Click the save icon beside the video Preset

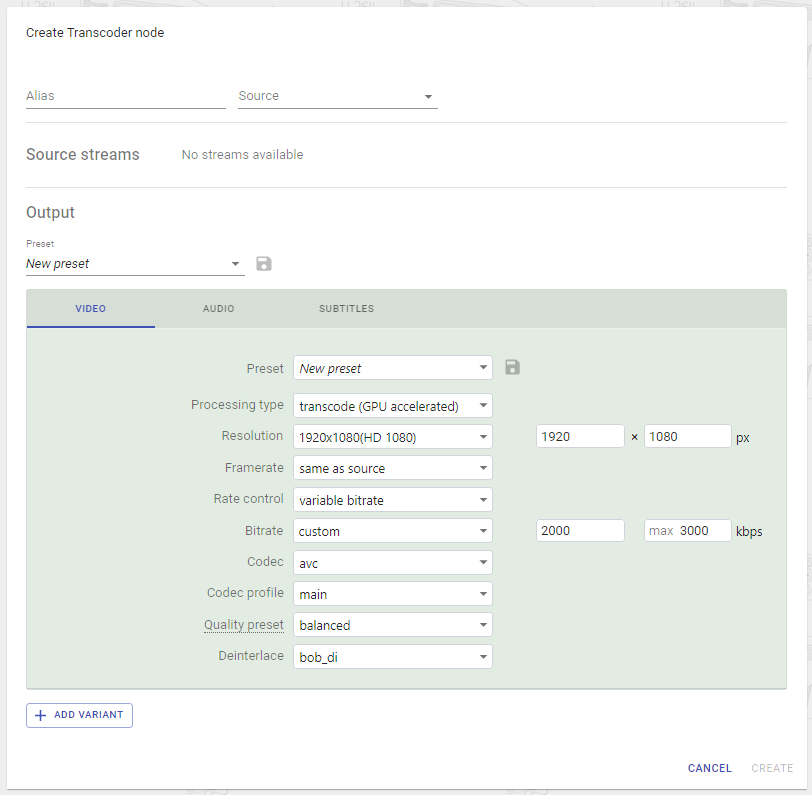pos(512,367)
